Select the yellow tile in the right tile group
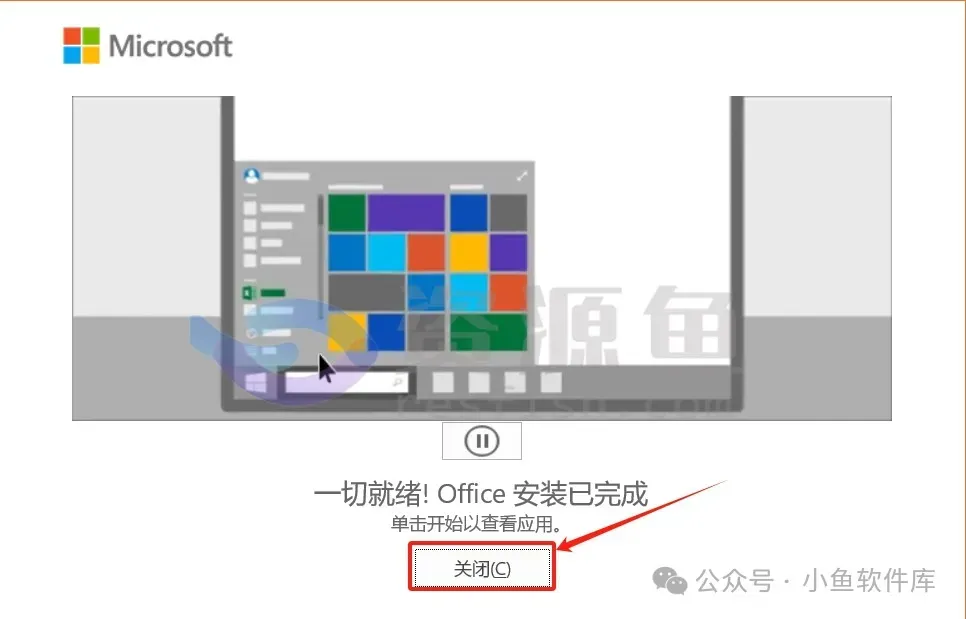The height and width of the screenshot is (619, 966). pos(469,253)
